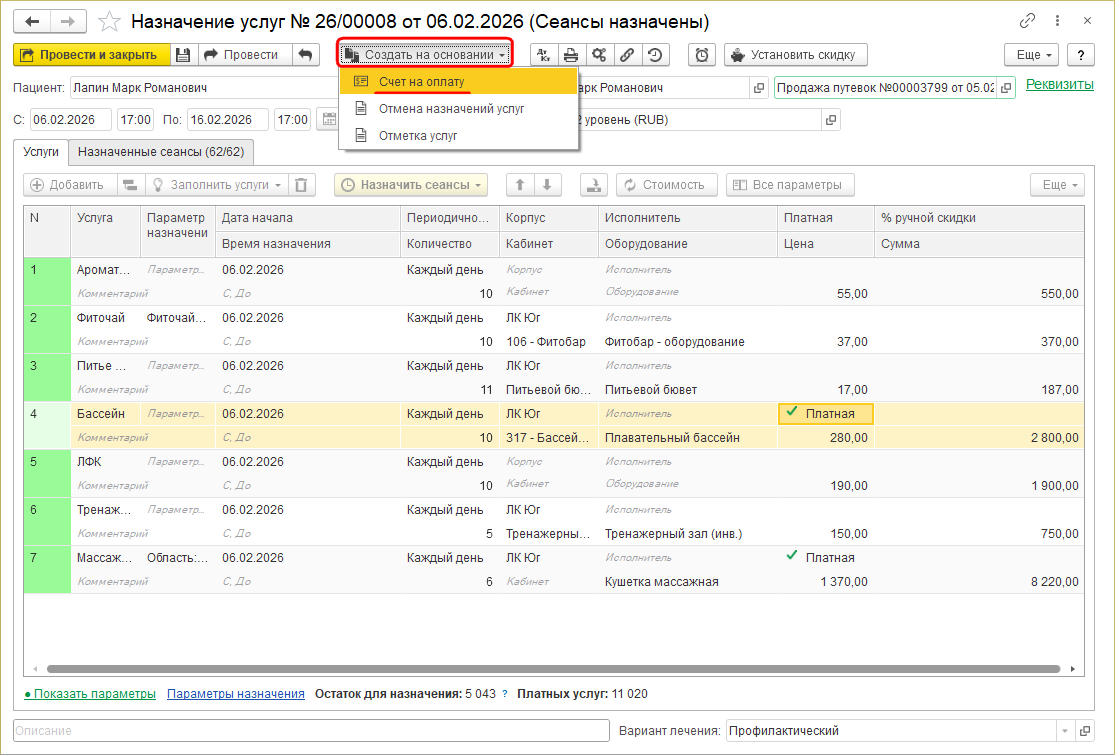Open the alarm clock reminder icon

click(x=702, y=55)
